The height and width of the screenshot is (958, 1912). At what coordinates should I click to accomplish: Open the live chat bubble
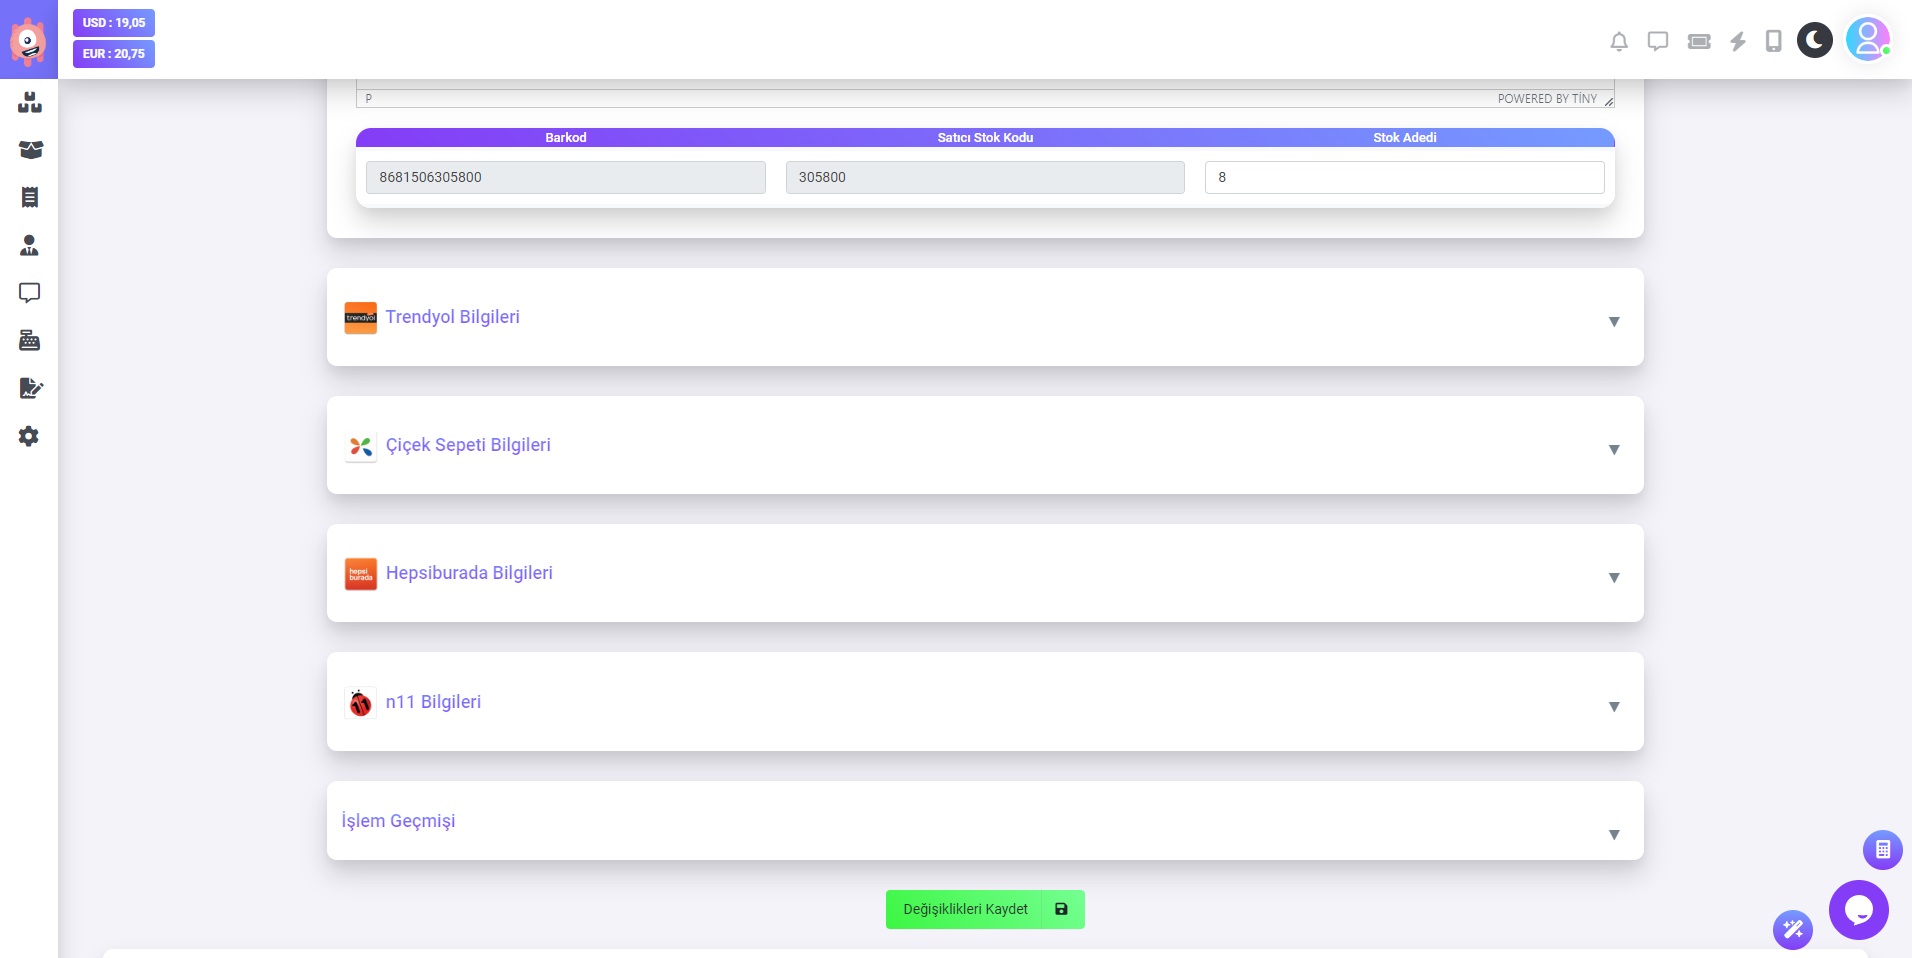point(1858,910)
